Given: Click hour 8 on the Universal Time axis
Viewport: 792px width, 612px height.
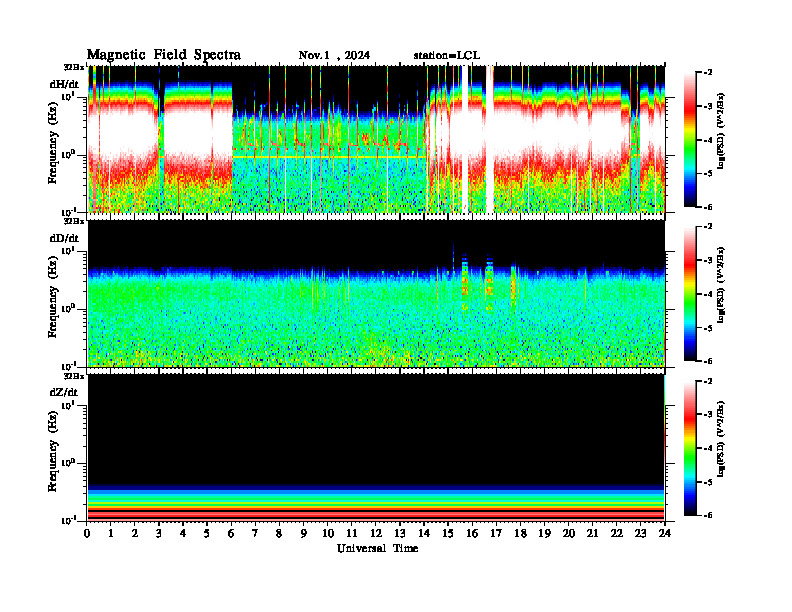Looking at the screenshot, I should point(279,533).
